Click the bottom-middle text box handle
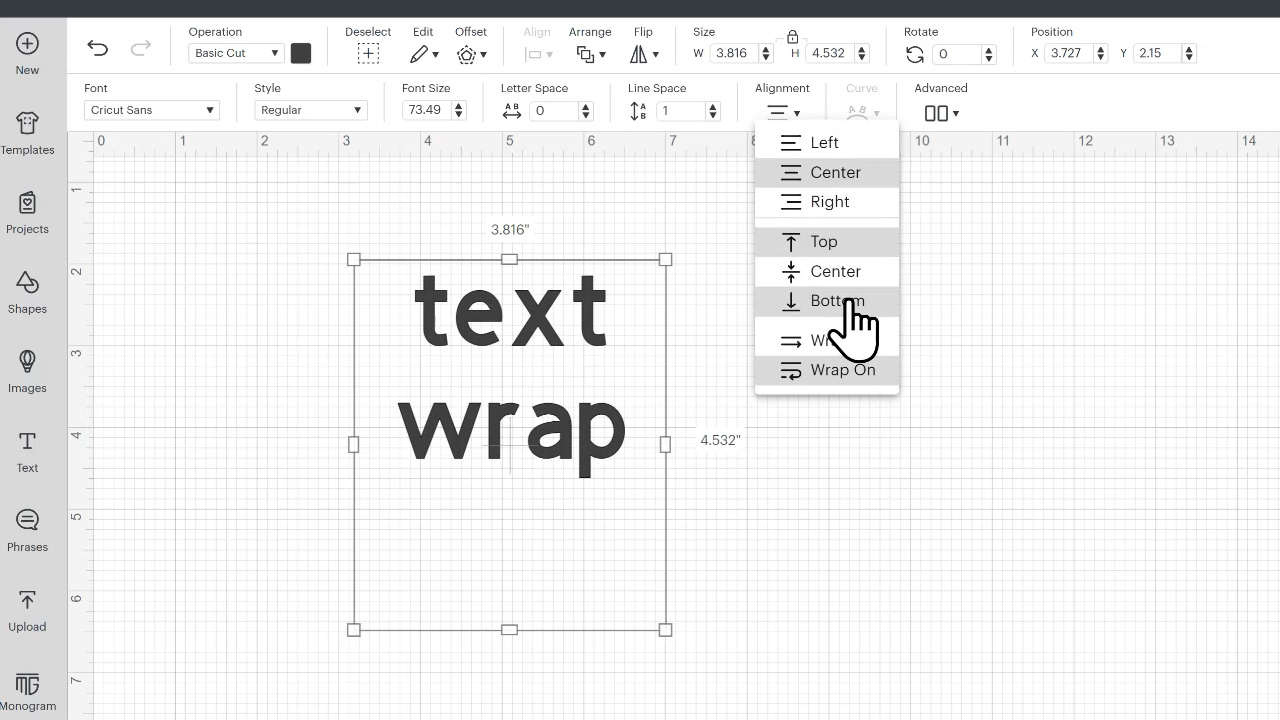This screenshot has width=1280, height=720. click(509, 630)
